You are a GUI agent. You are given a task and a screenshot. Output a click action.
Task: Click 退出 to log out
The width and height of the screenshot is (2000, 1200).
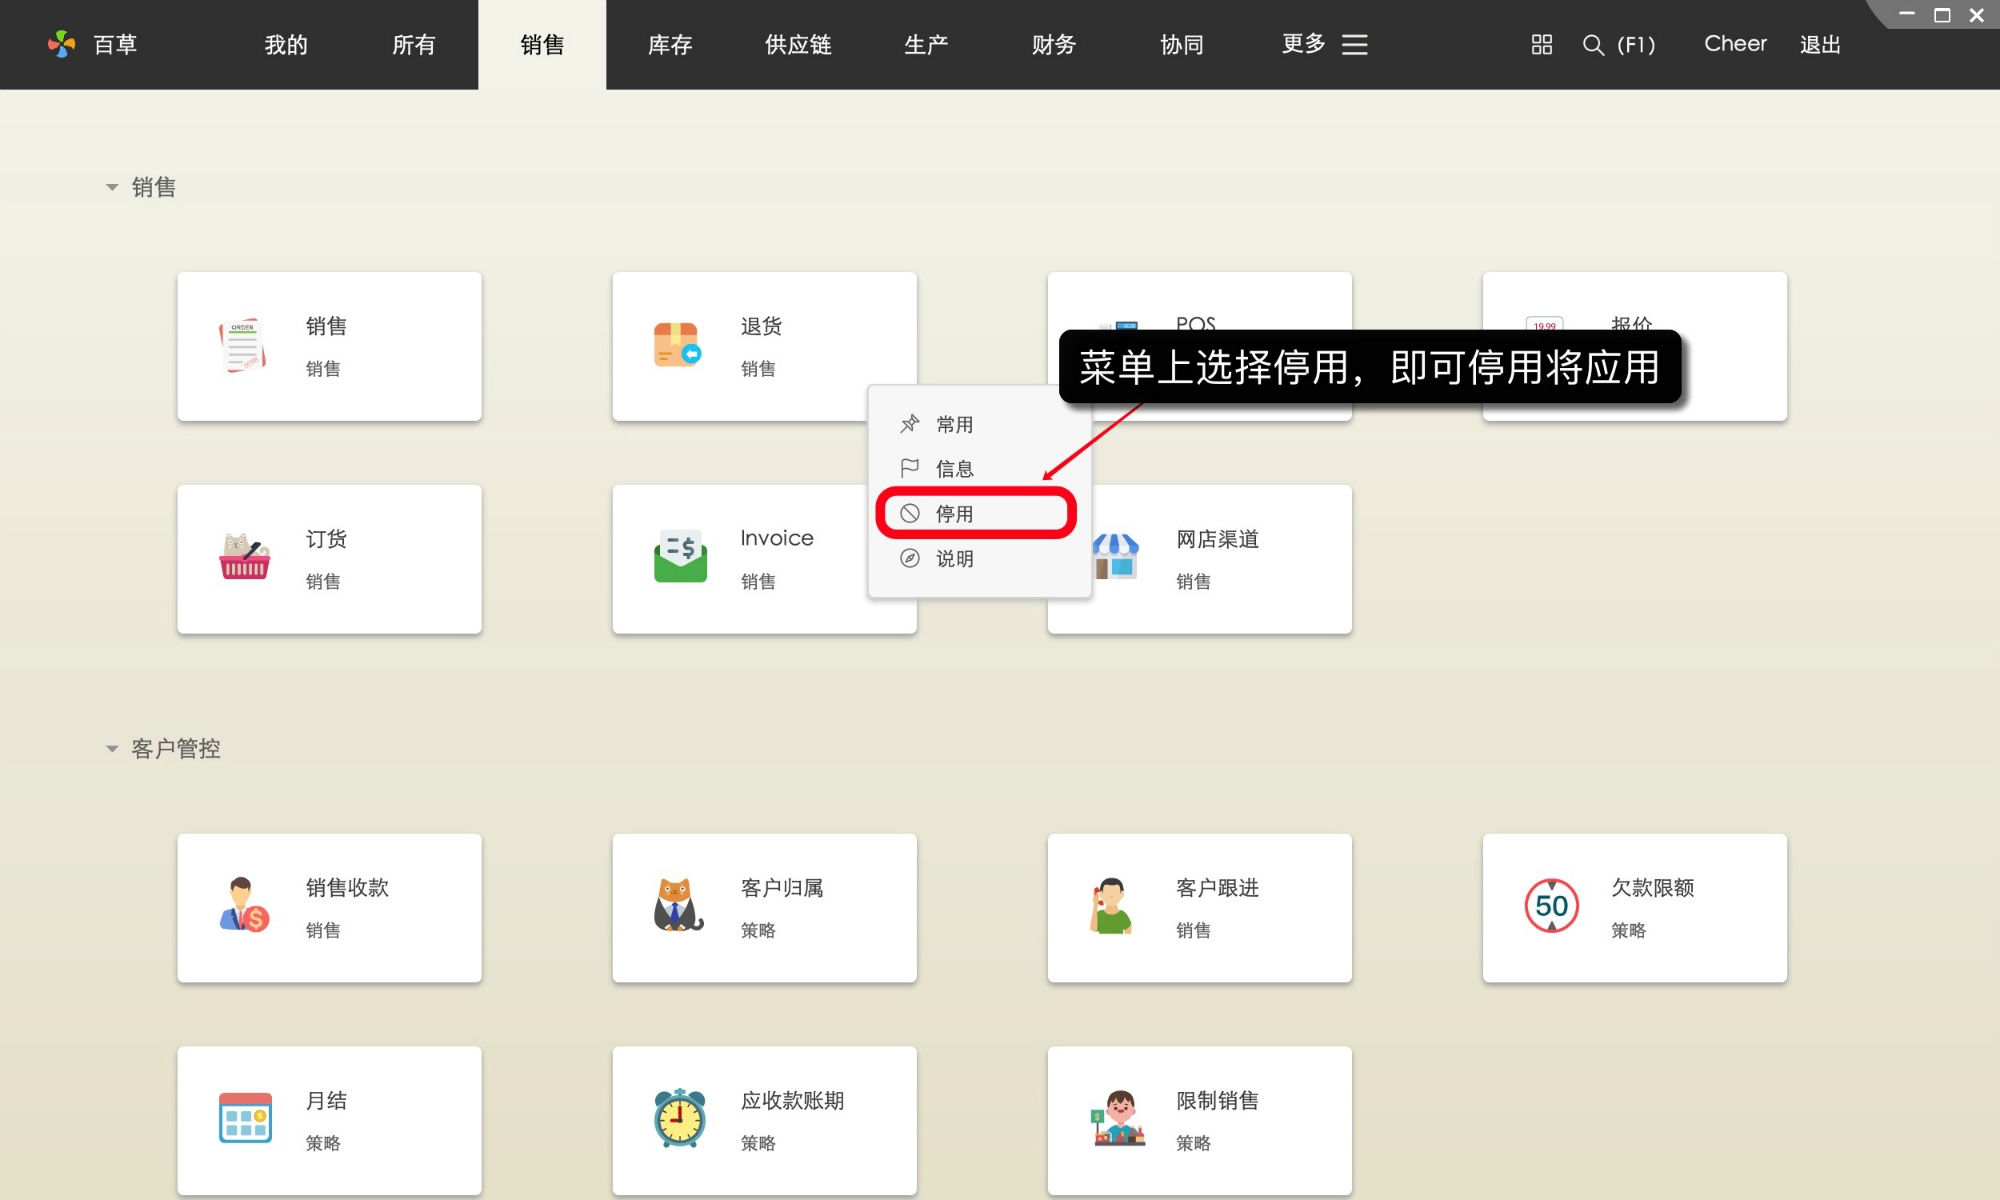1820,45
